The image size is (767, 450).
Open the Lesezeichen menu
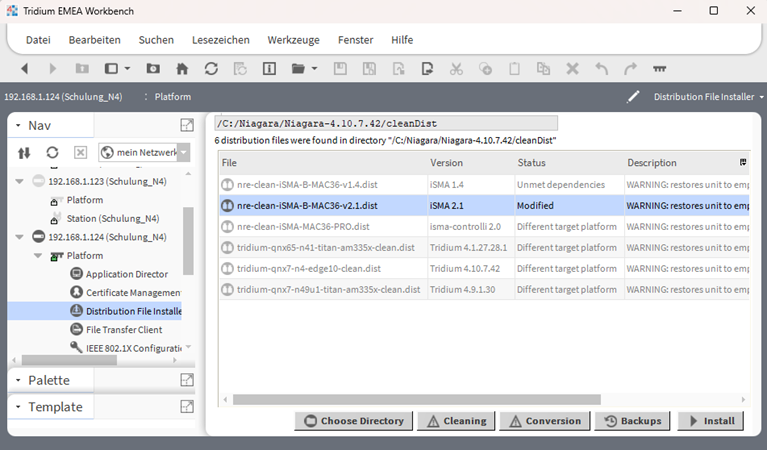coord(221,40)
